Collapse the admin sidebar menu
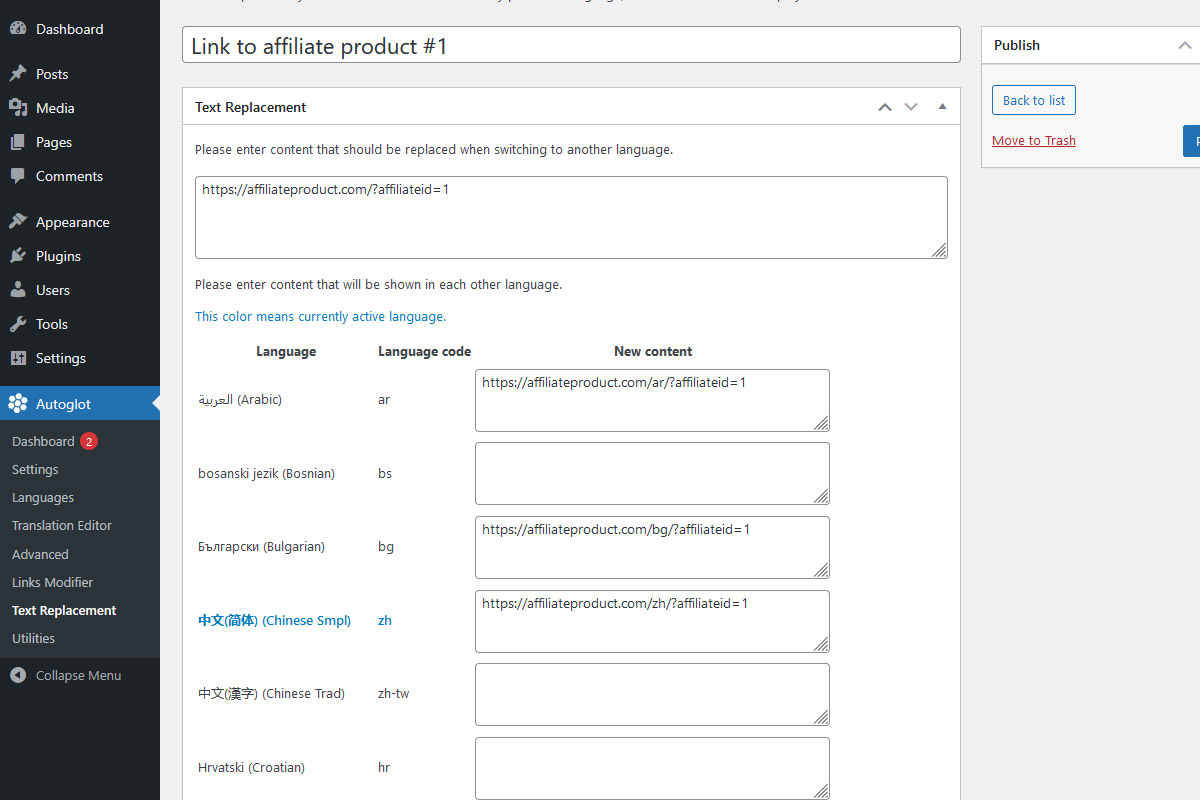 pyautogui.click(x=66, y=675)
